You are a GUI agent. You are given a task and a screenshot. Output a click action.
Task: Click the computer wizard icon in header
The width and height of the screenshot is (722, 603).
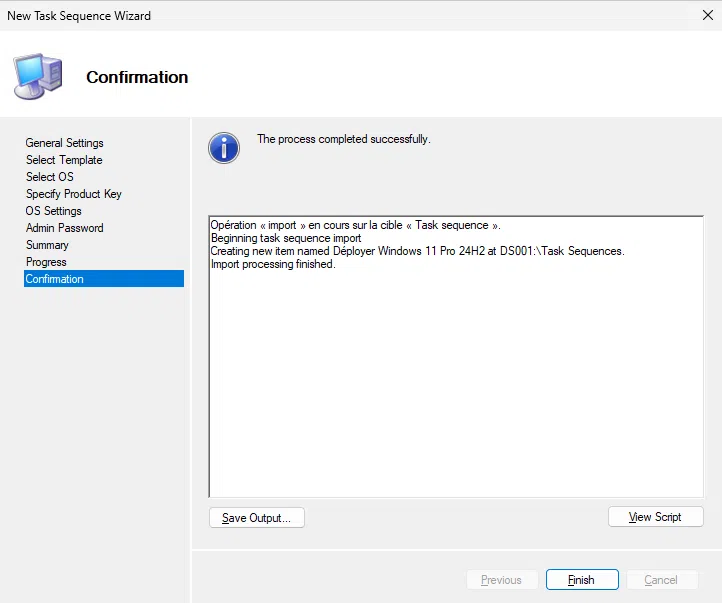point(37,76)
